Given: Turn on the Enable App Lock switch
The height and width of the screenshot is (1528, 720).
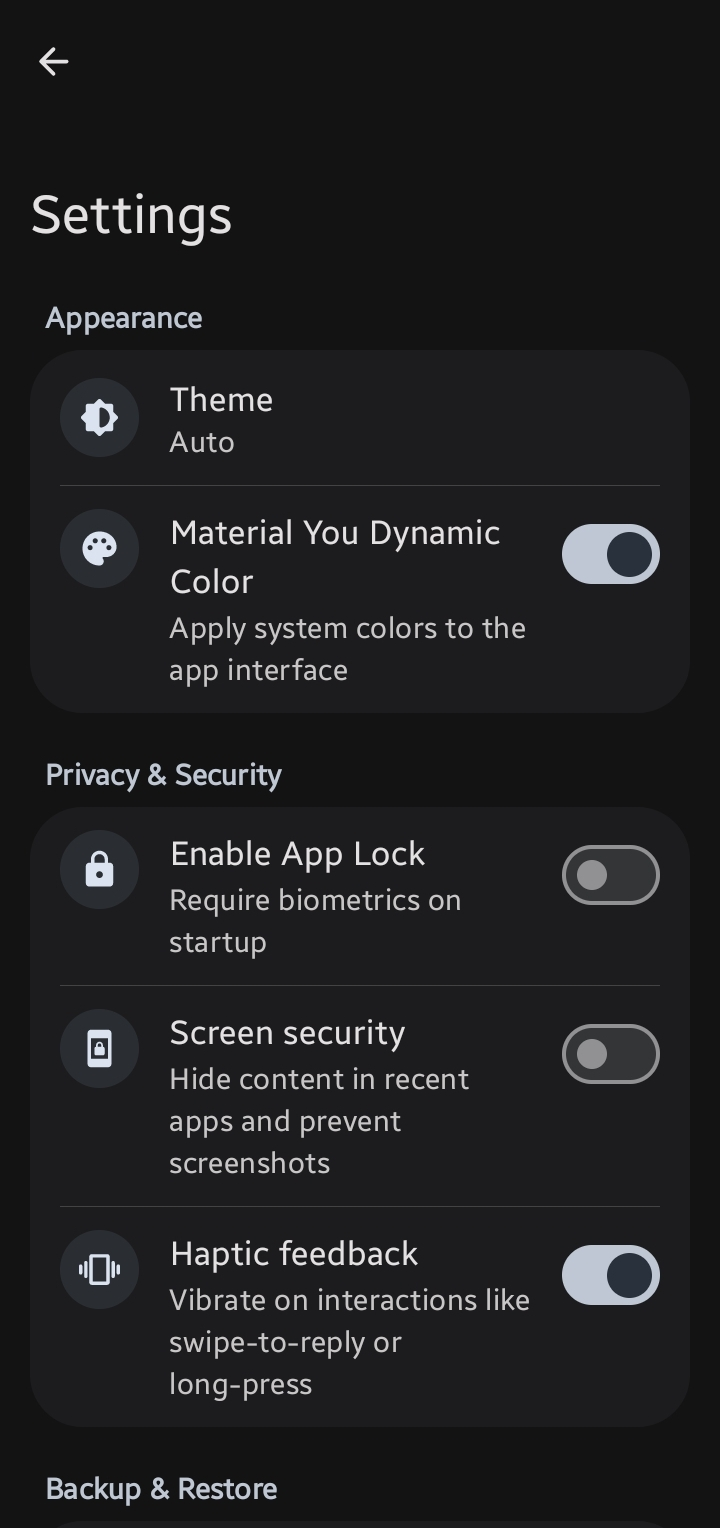Looking at the screenshot, I should 611,875.
